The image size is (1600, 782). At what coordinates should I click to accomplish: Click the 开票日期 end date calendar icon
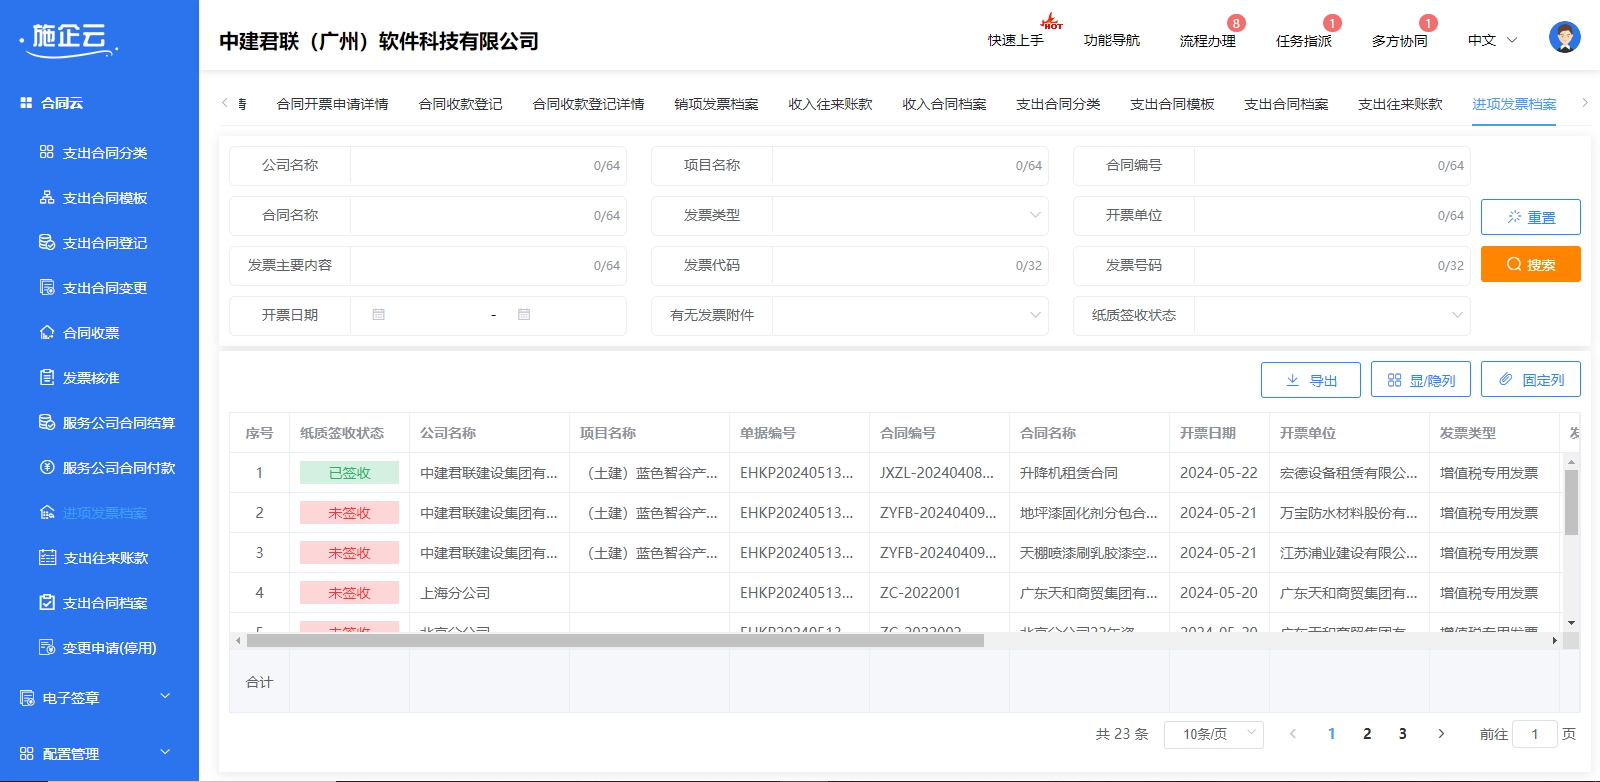pyautogui.click(x=524, y=315)
